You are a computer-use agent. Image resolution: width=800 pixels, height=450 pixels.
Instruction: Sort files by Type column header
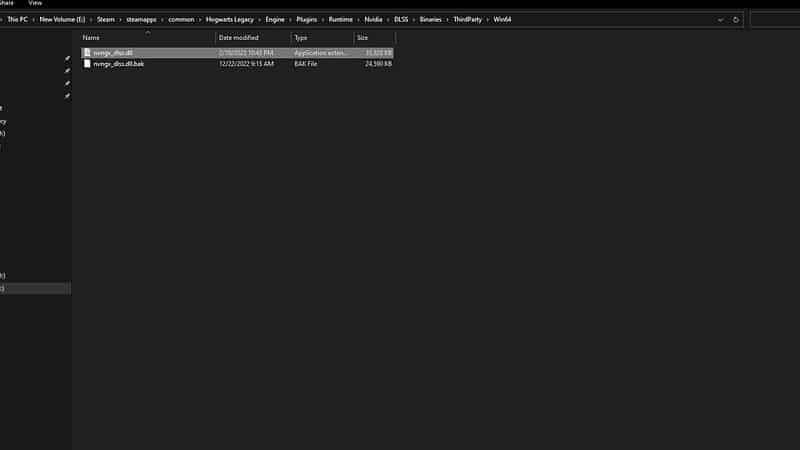300,37
